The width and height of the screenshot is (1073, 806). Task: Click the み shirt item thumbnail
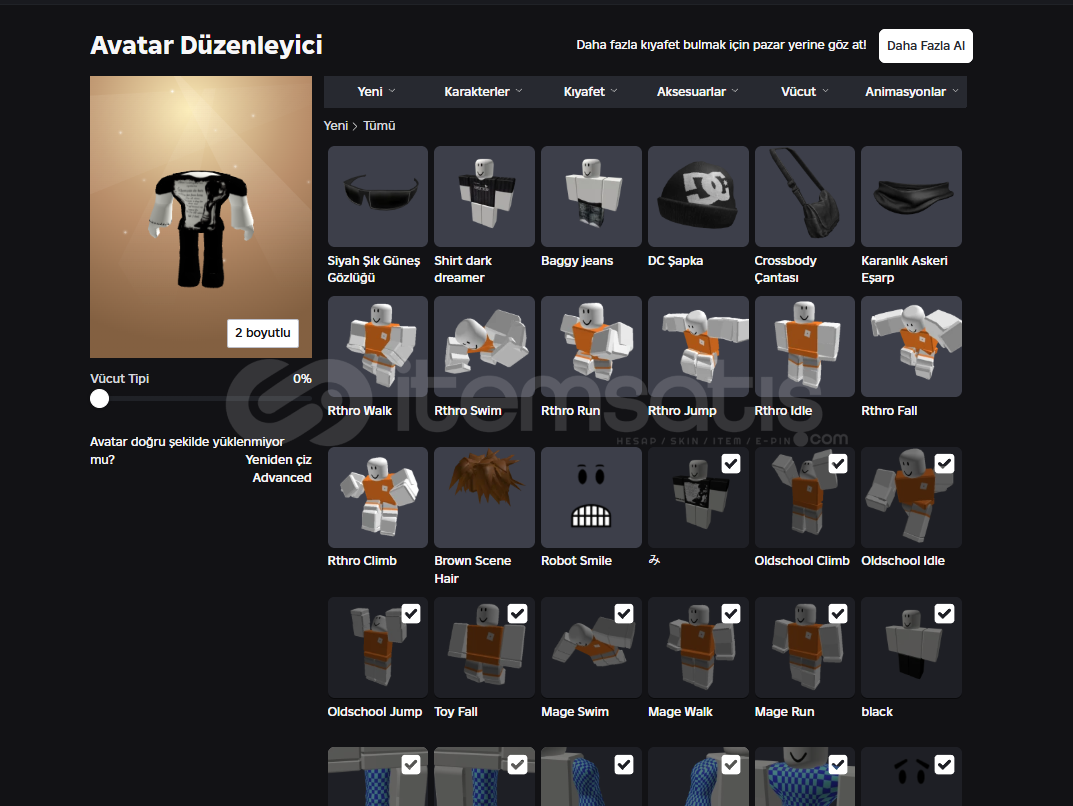click(x=698, y=497)
